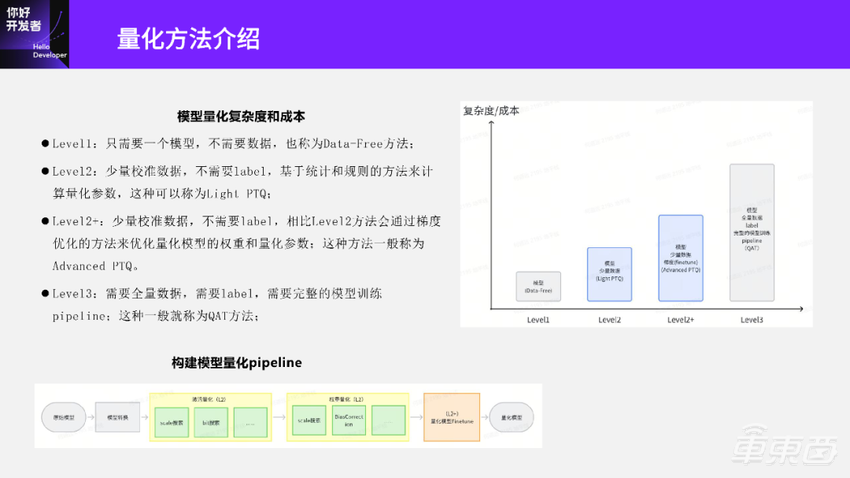
Task: Select the tall QAT bar
Action: (752, 232)
